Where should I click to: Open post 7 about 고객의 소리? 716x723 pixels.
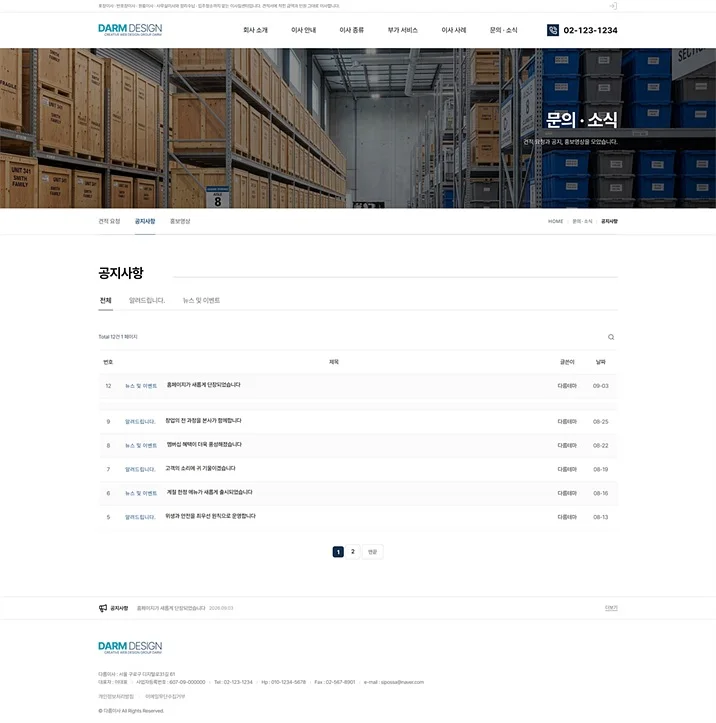click(x=200, y=468)
